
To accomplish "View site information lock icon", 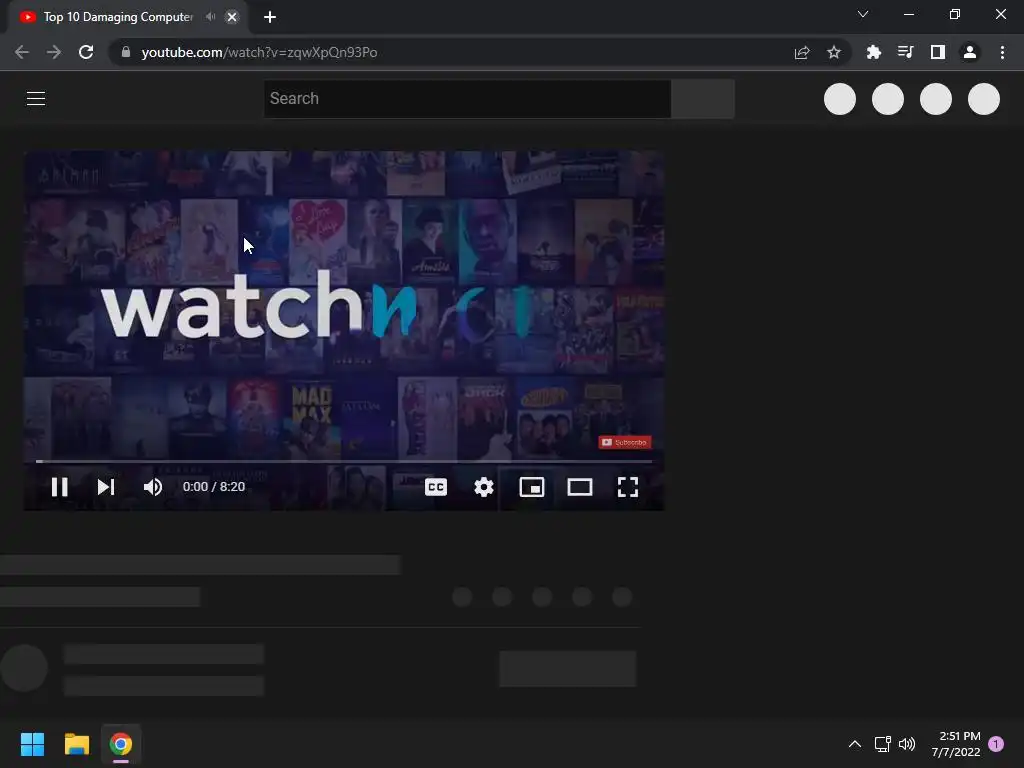I will [x=126, y=52].
